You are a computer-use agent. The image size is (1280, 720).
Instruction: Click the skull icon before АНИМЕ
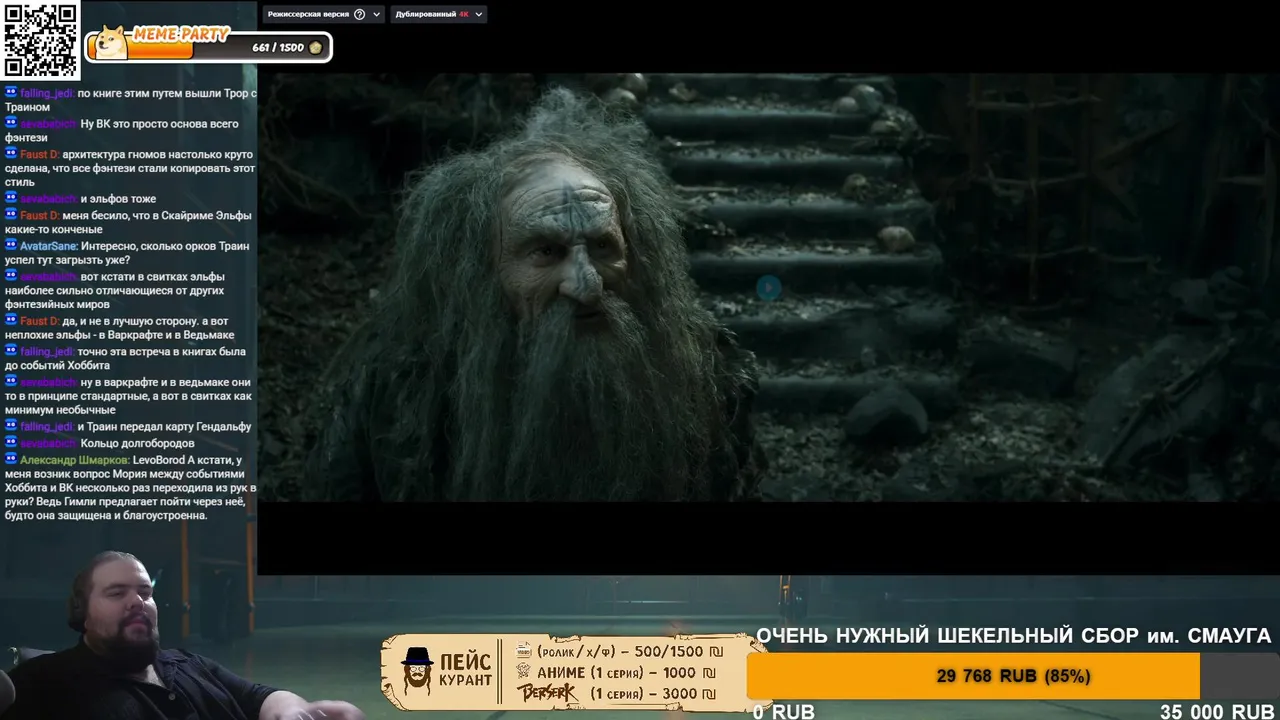click(523, 672)
